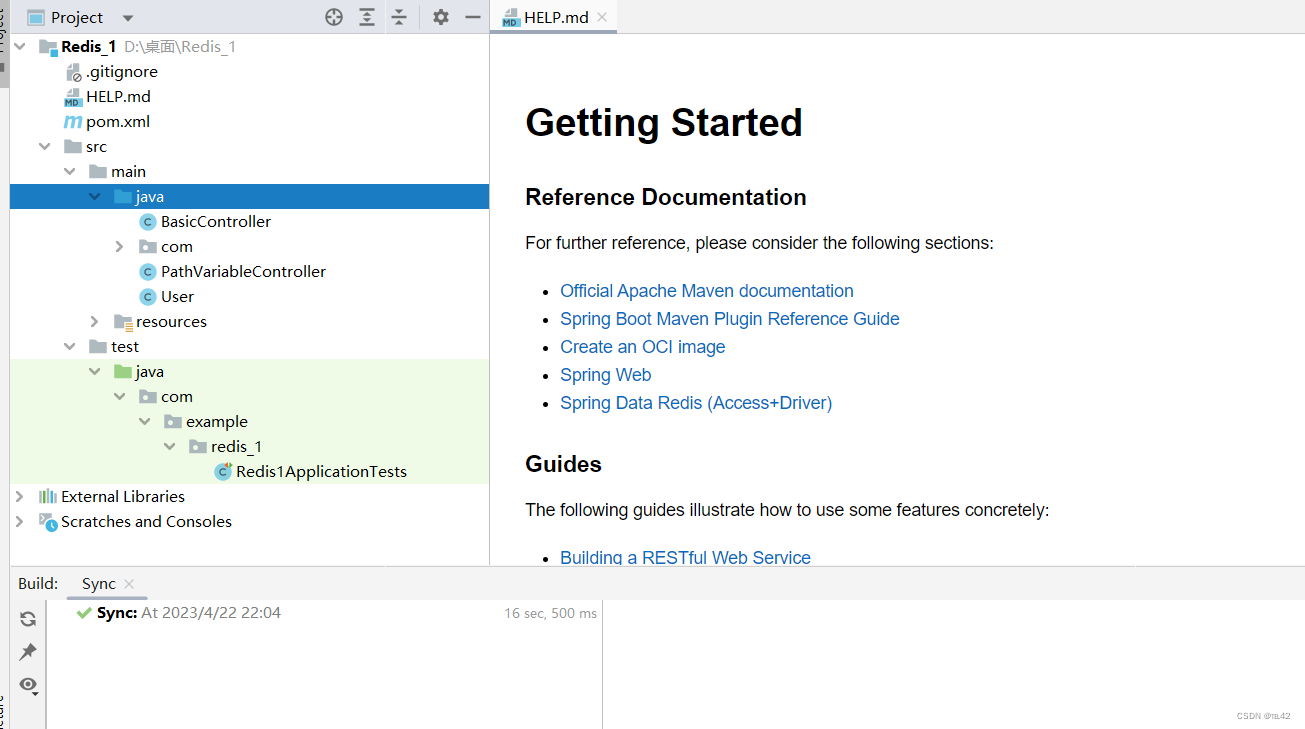Click External Libraries node icon
The height and width of the screenshot is (729, 1305).
tap(47, 496)
